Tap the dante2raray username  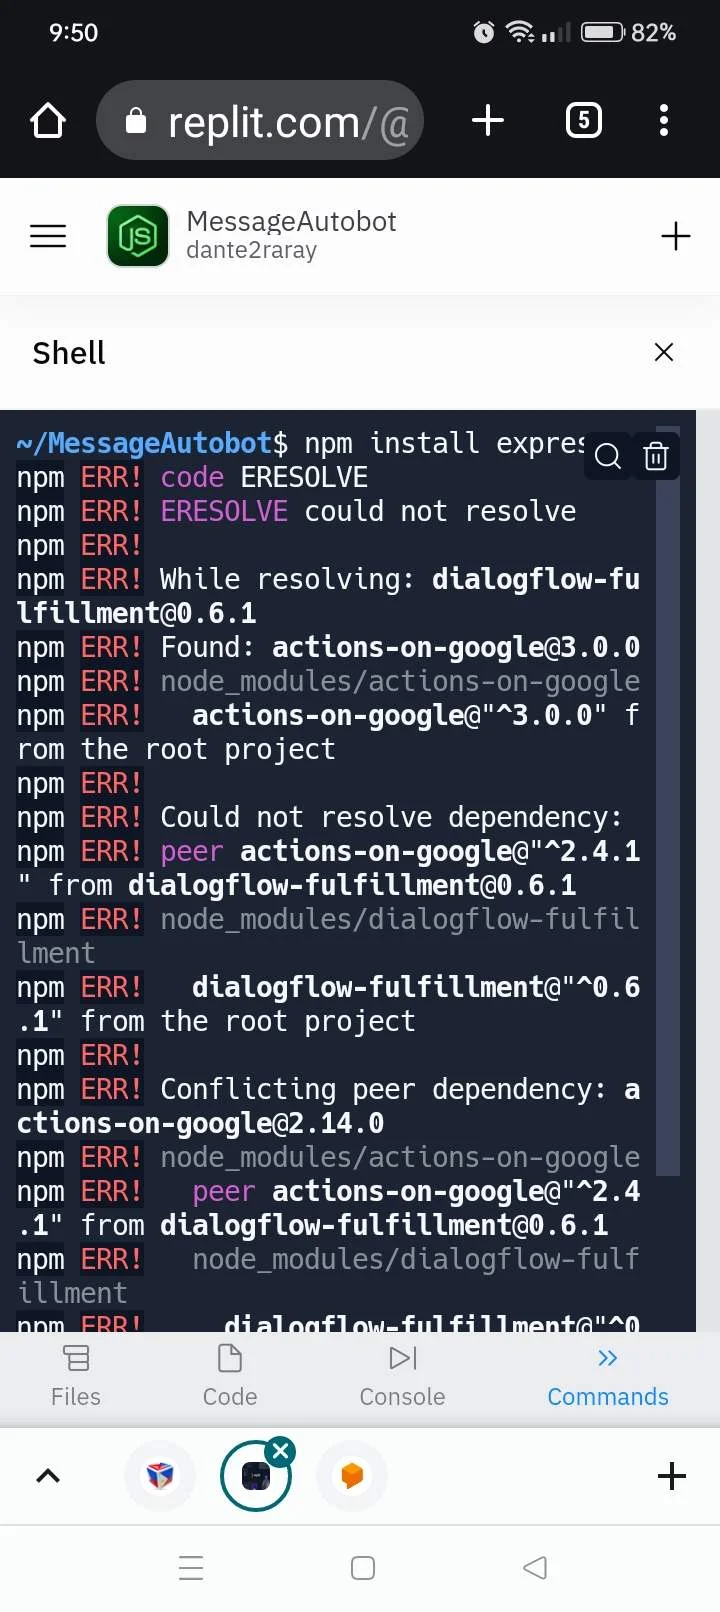pyautogui.click(x=251, y=250)
